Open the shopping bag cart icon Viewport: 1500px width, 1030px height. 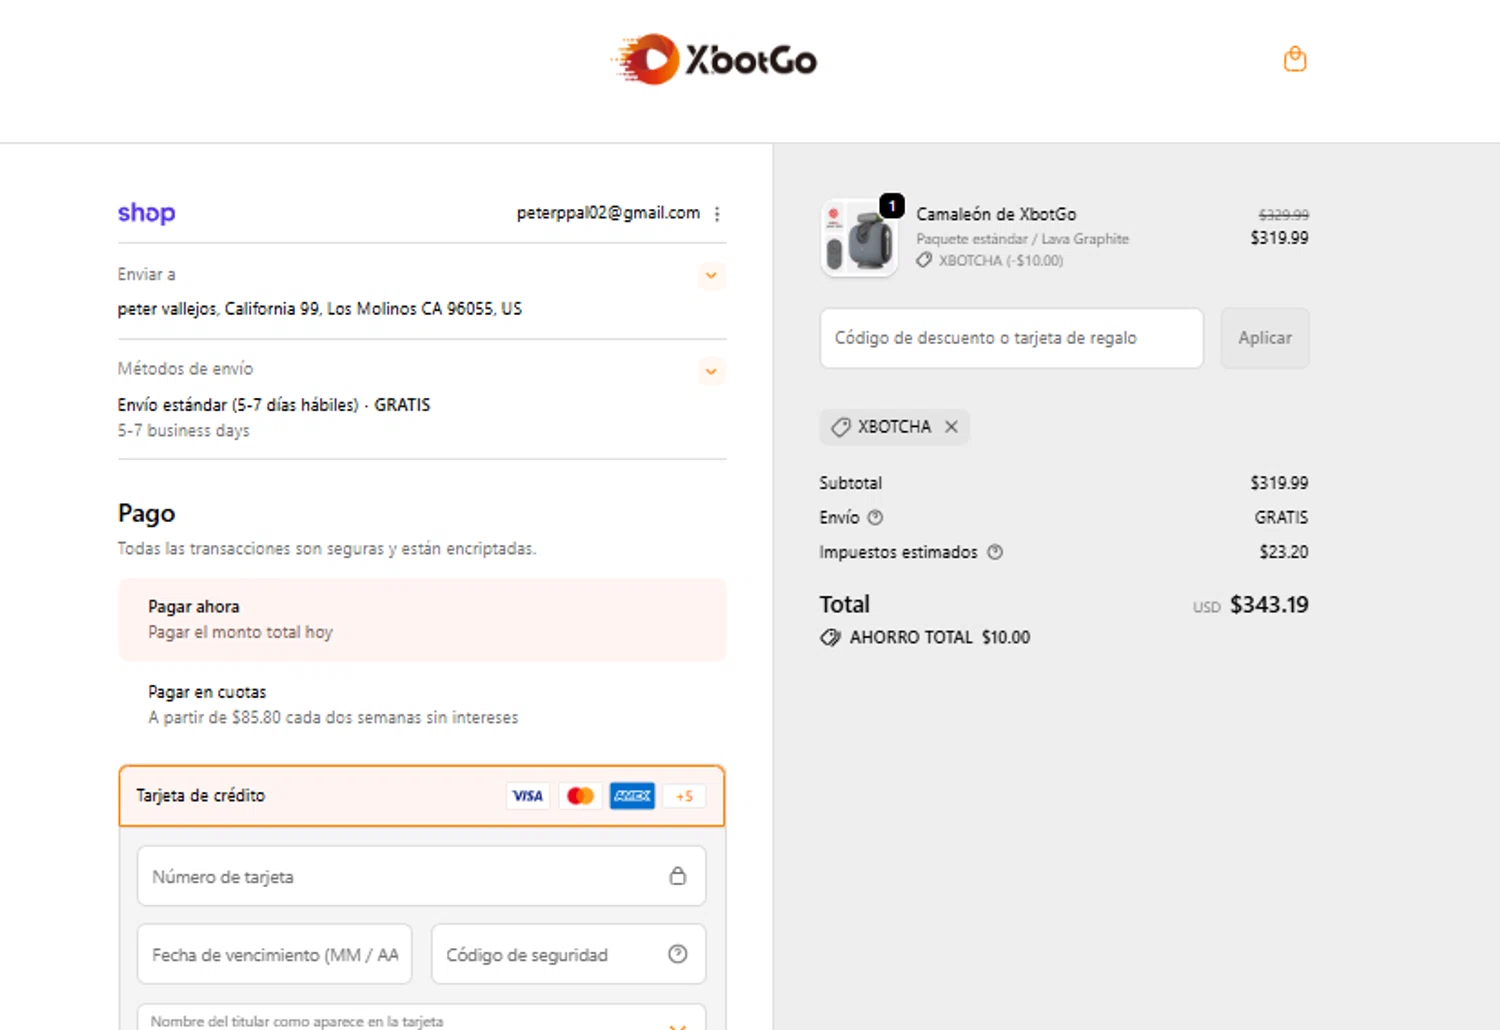tap(1295, 59)
